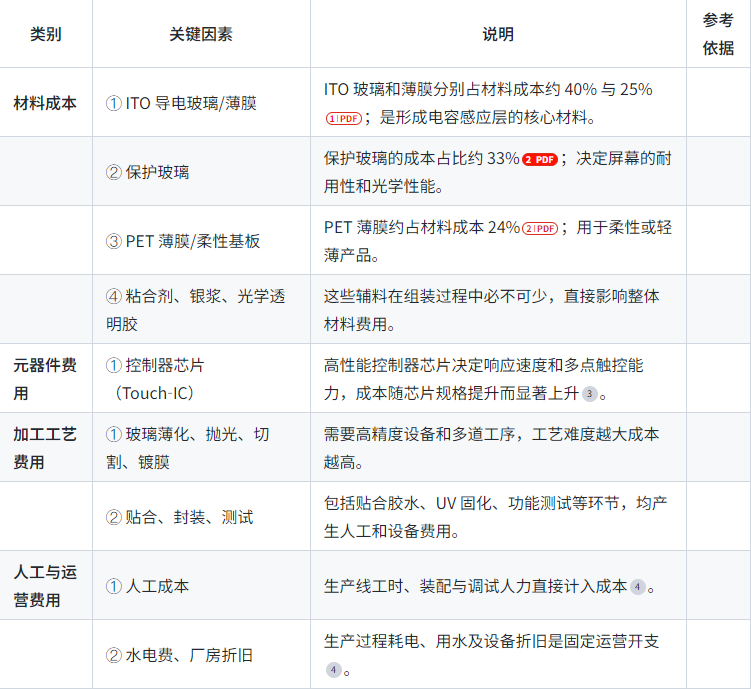Viewport: 751px width, 689px height.
Task: Click the red highlighted '2 PDF' citation badge
Action: tap(540, 160)
